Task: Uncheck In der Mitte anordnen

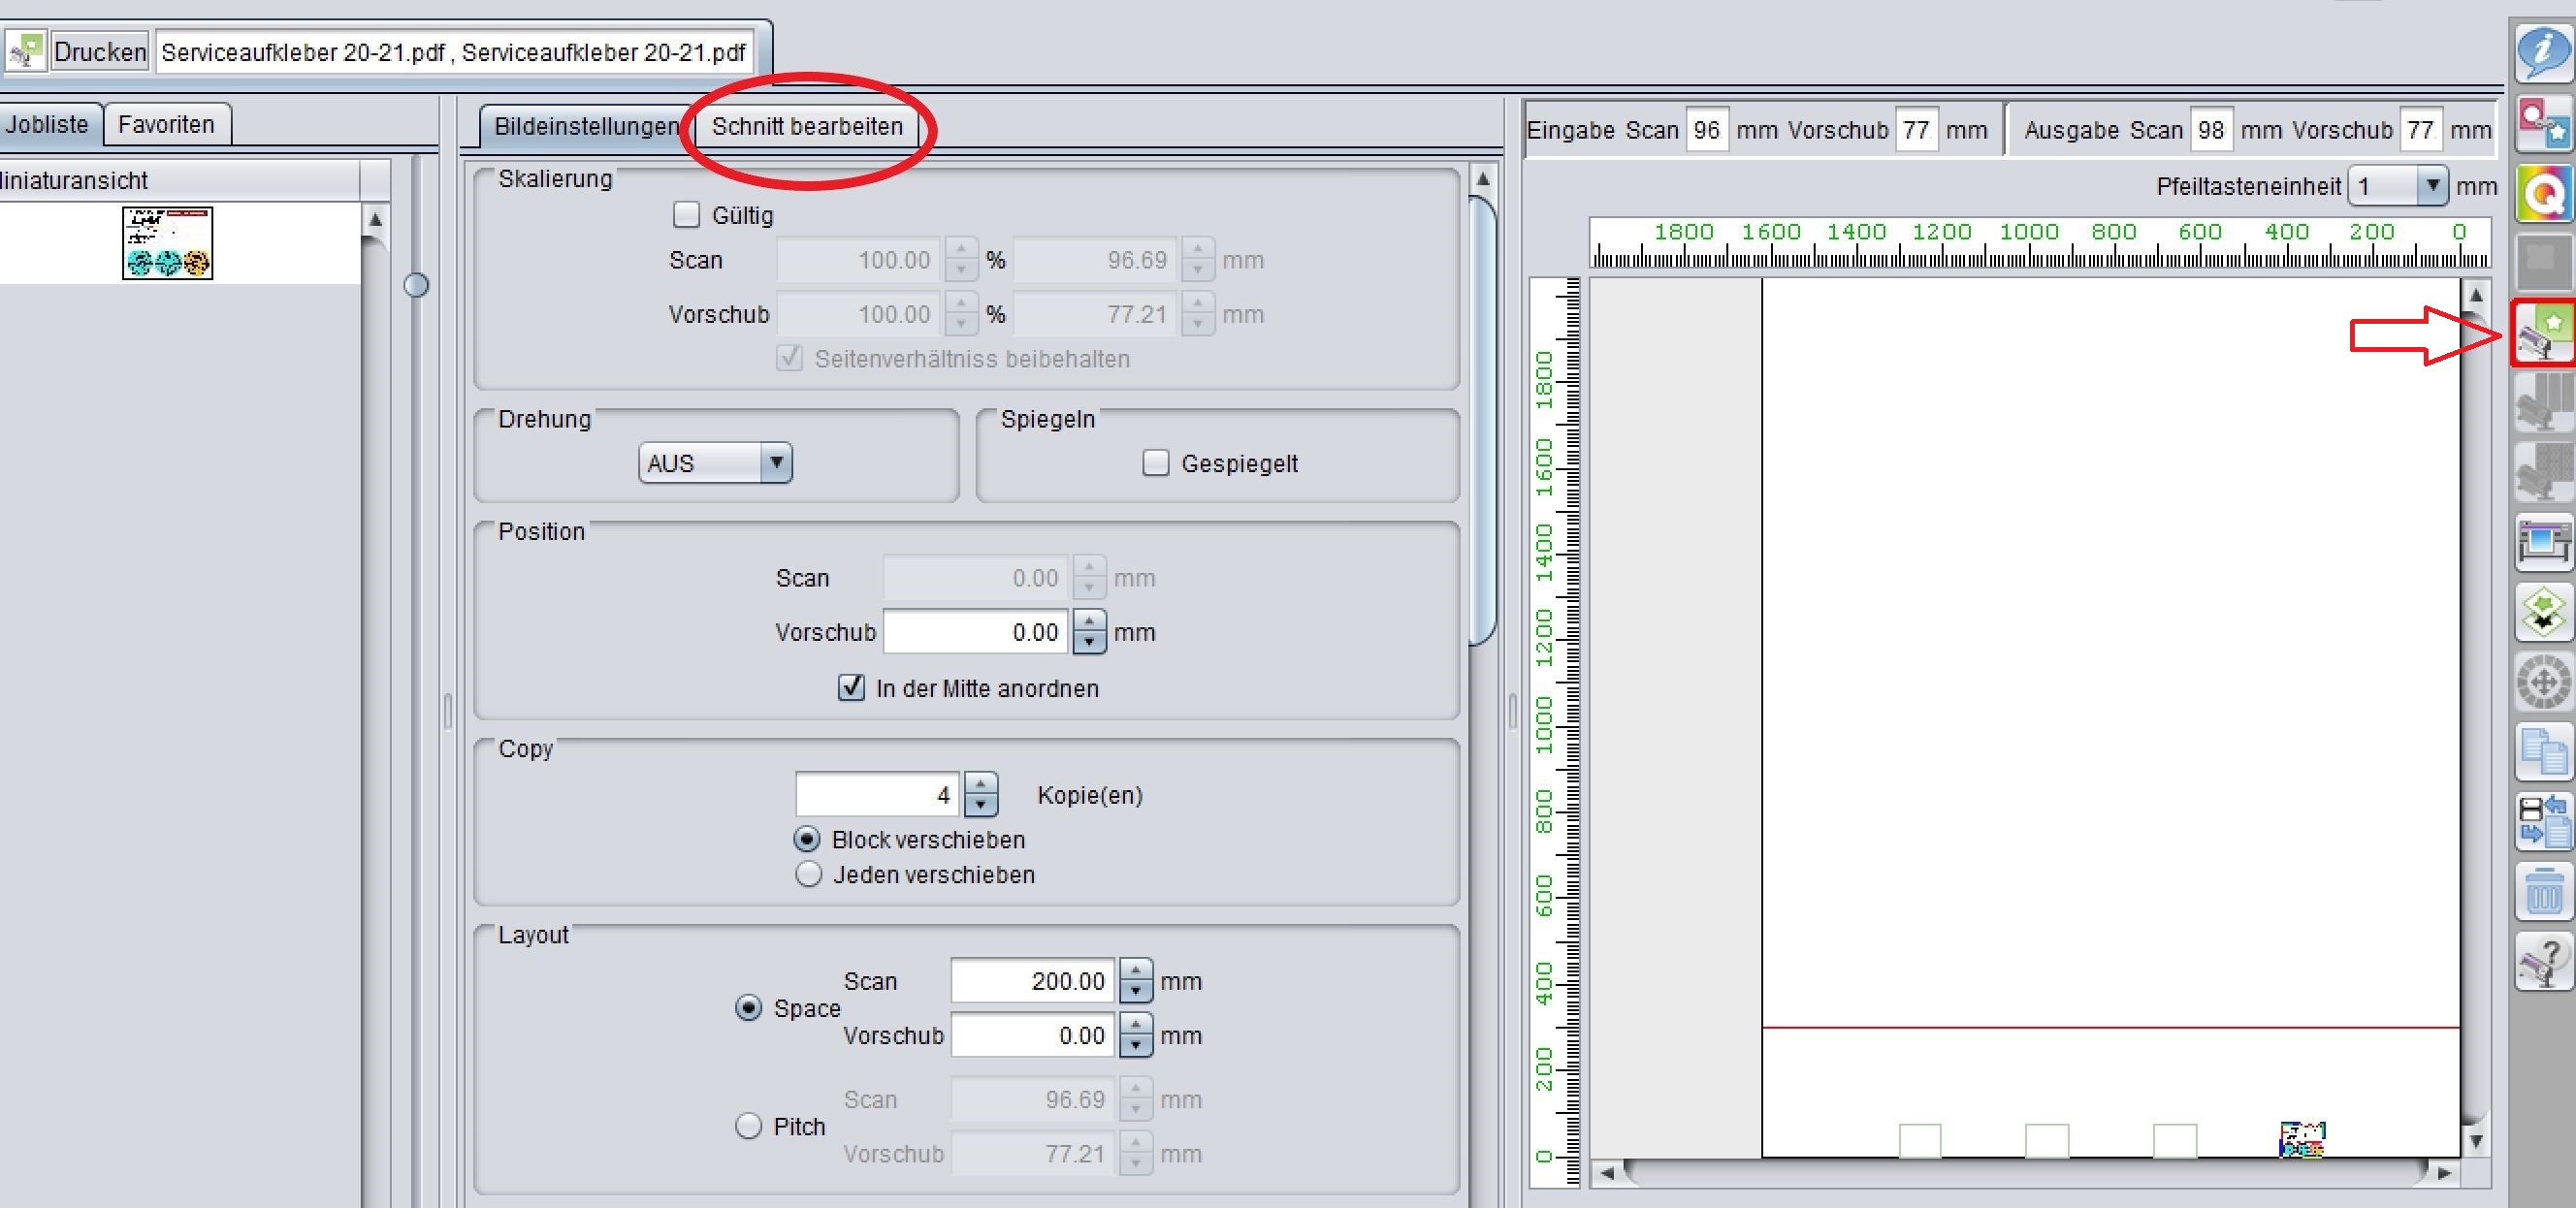Action: point(851,688)
